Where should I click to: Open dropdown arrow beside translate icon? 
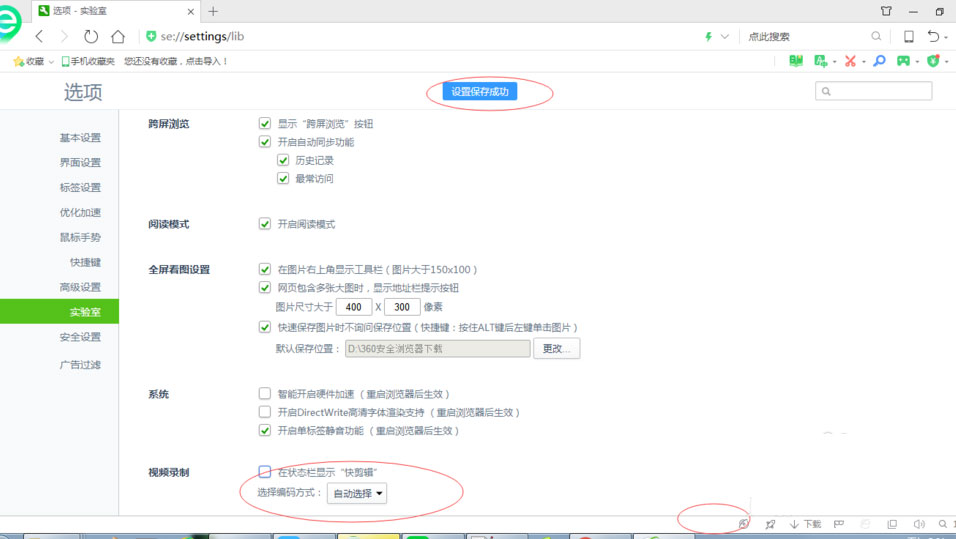point(834,62)
